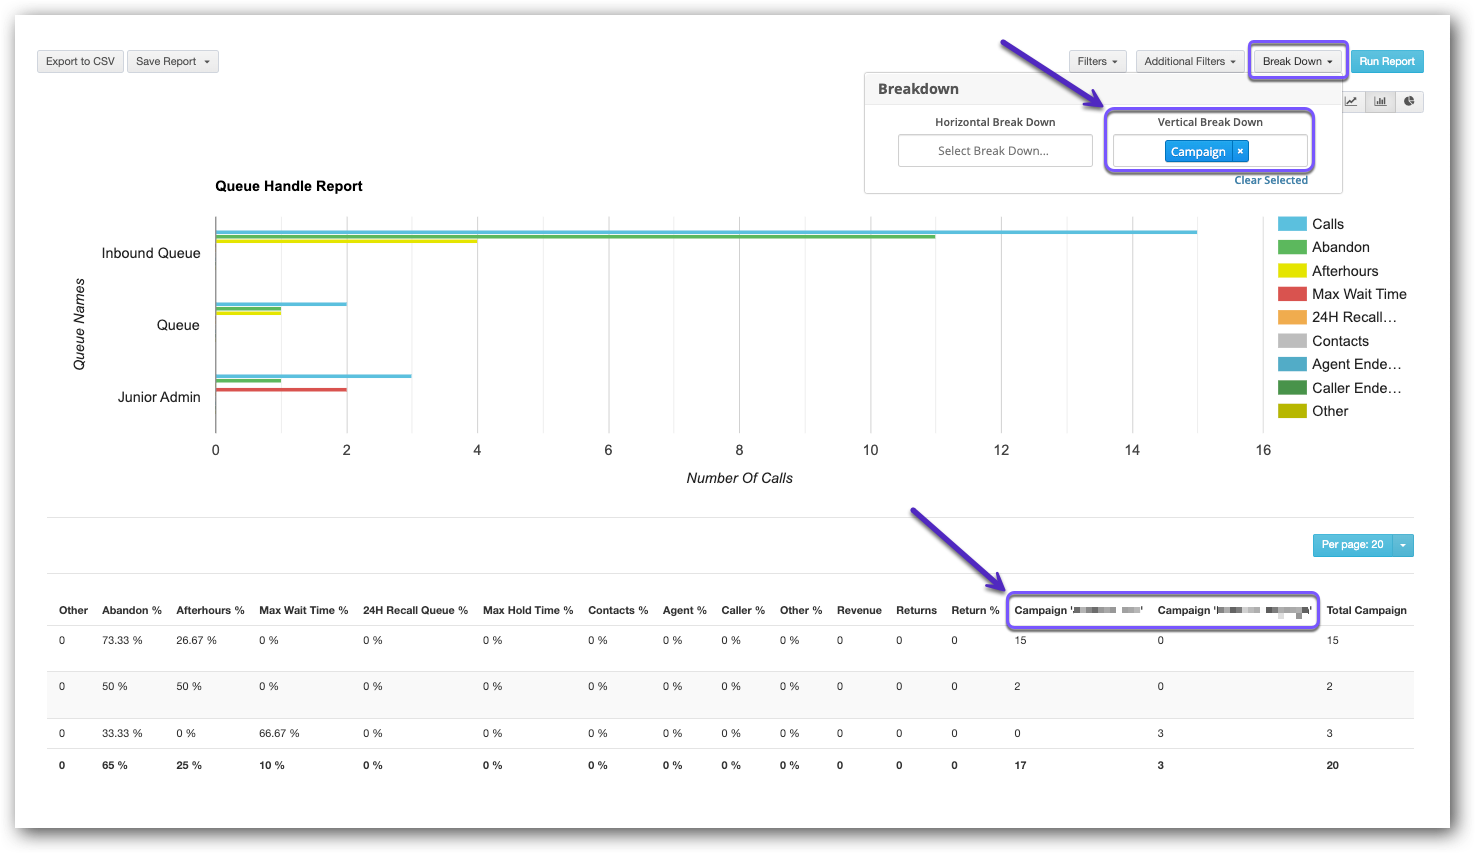Export the report to CSV
Image resolution: width=1475 pixels, height=853 pixels.
(79, 61)
